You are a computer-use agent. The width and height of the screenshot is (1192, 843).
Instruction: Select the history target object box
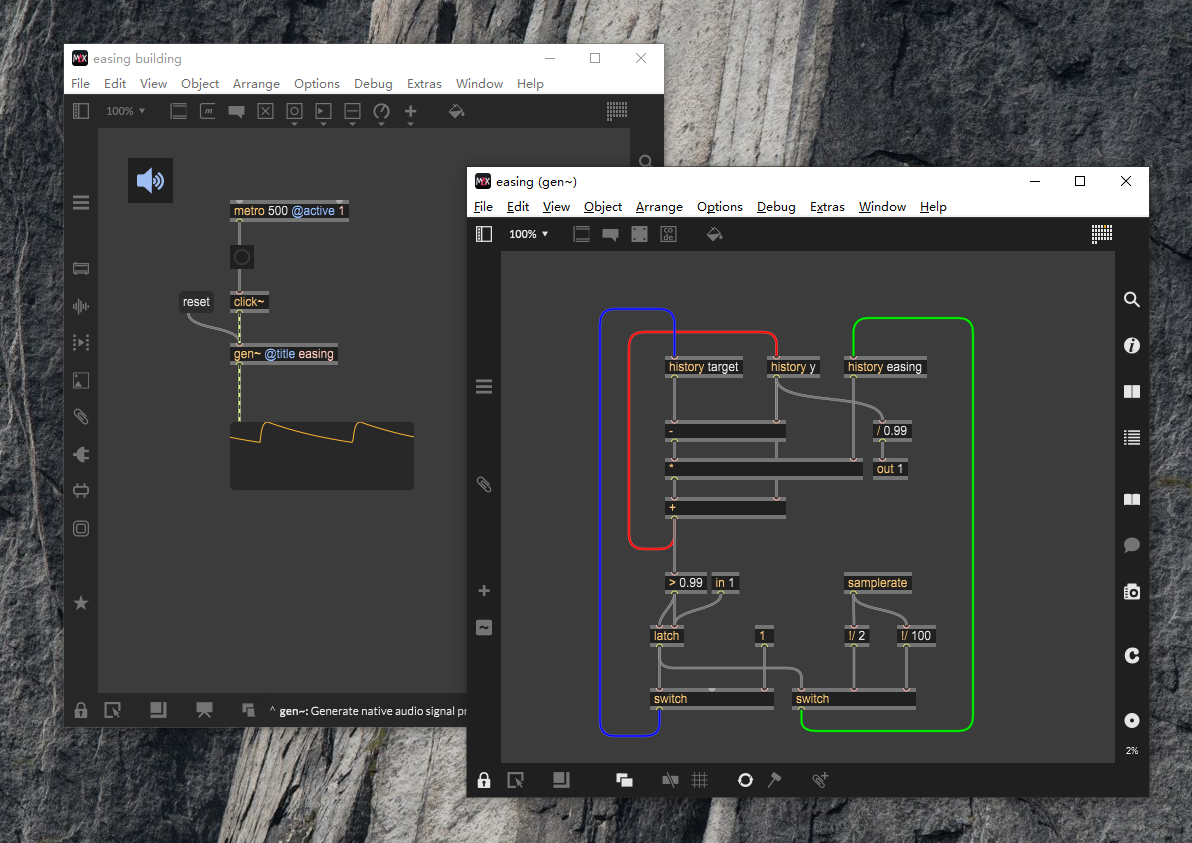click(x=703, y=367)
